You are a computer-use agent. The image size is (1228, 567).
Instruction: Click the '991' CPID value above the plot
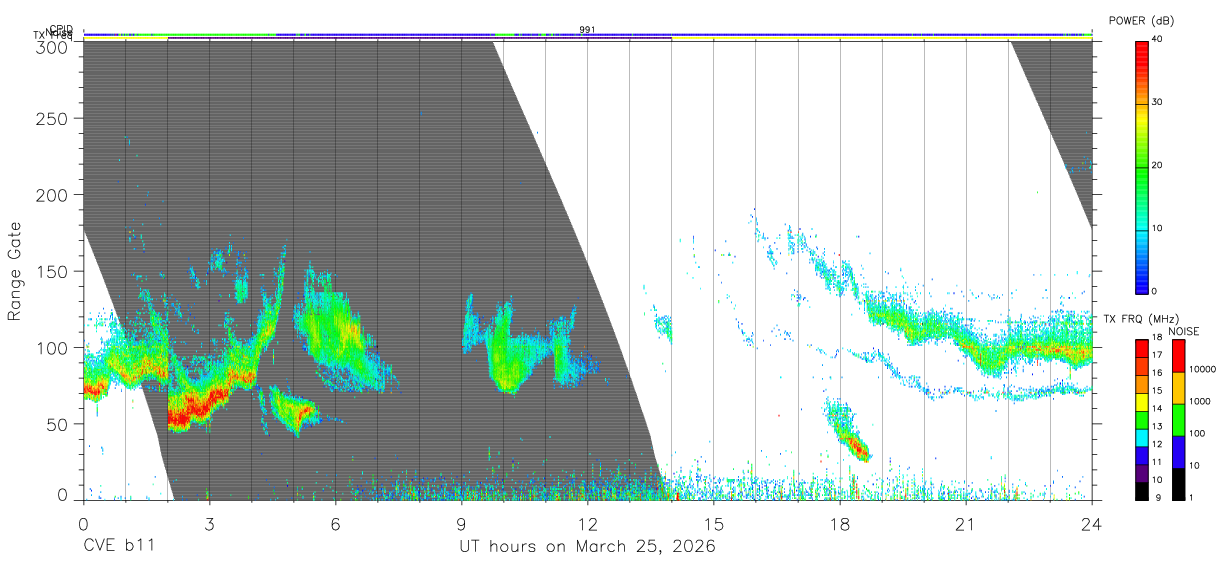tap(588, 30)
